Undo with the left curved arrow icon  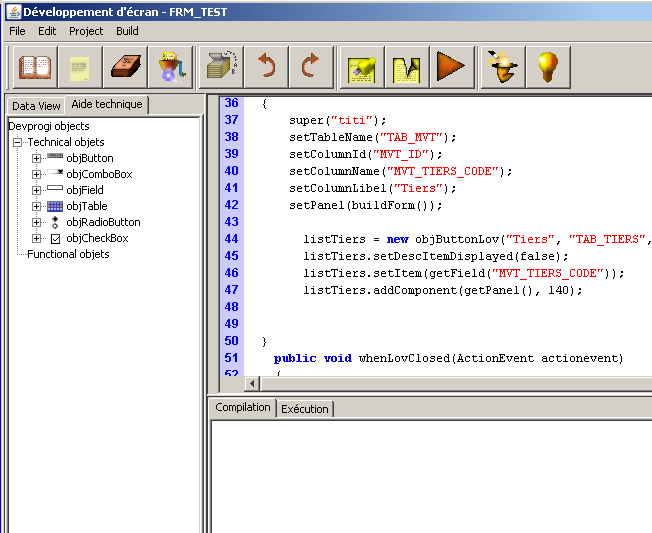click(266, 67)
